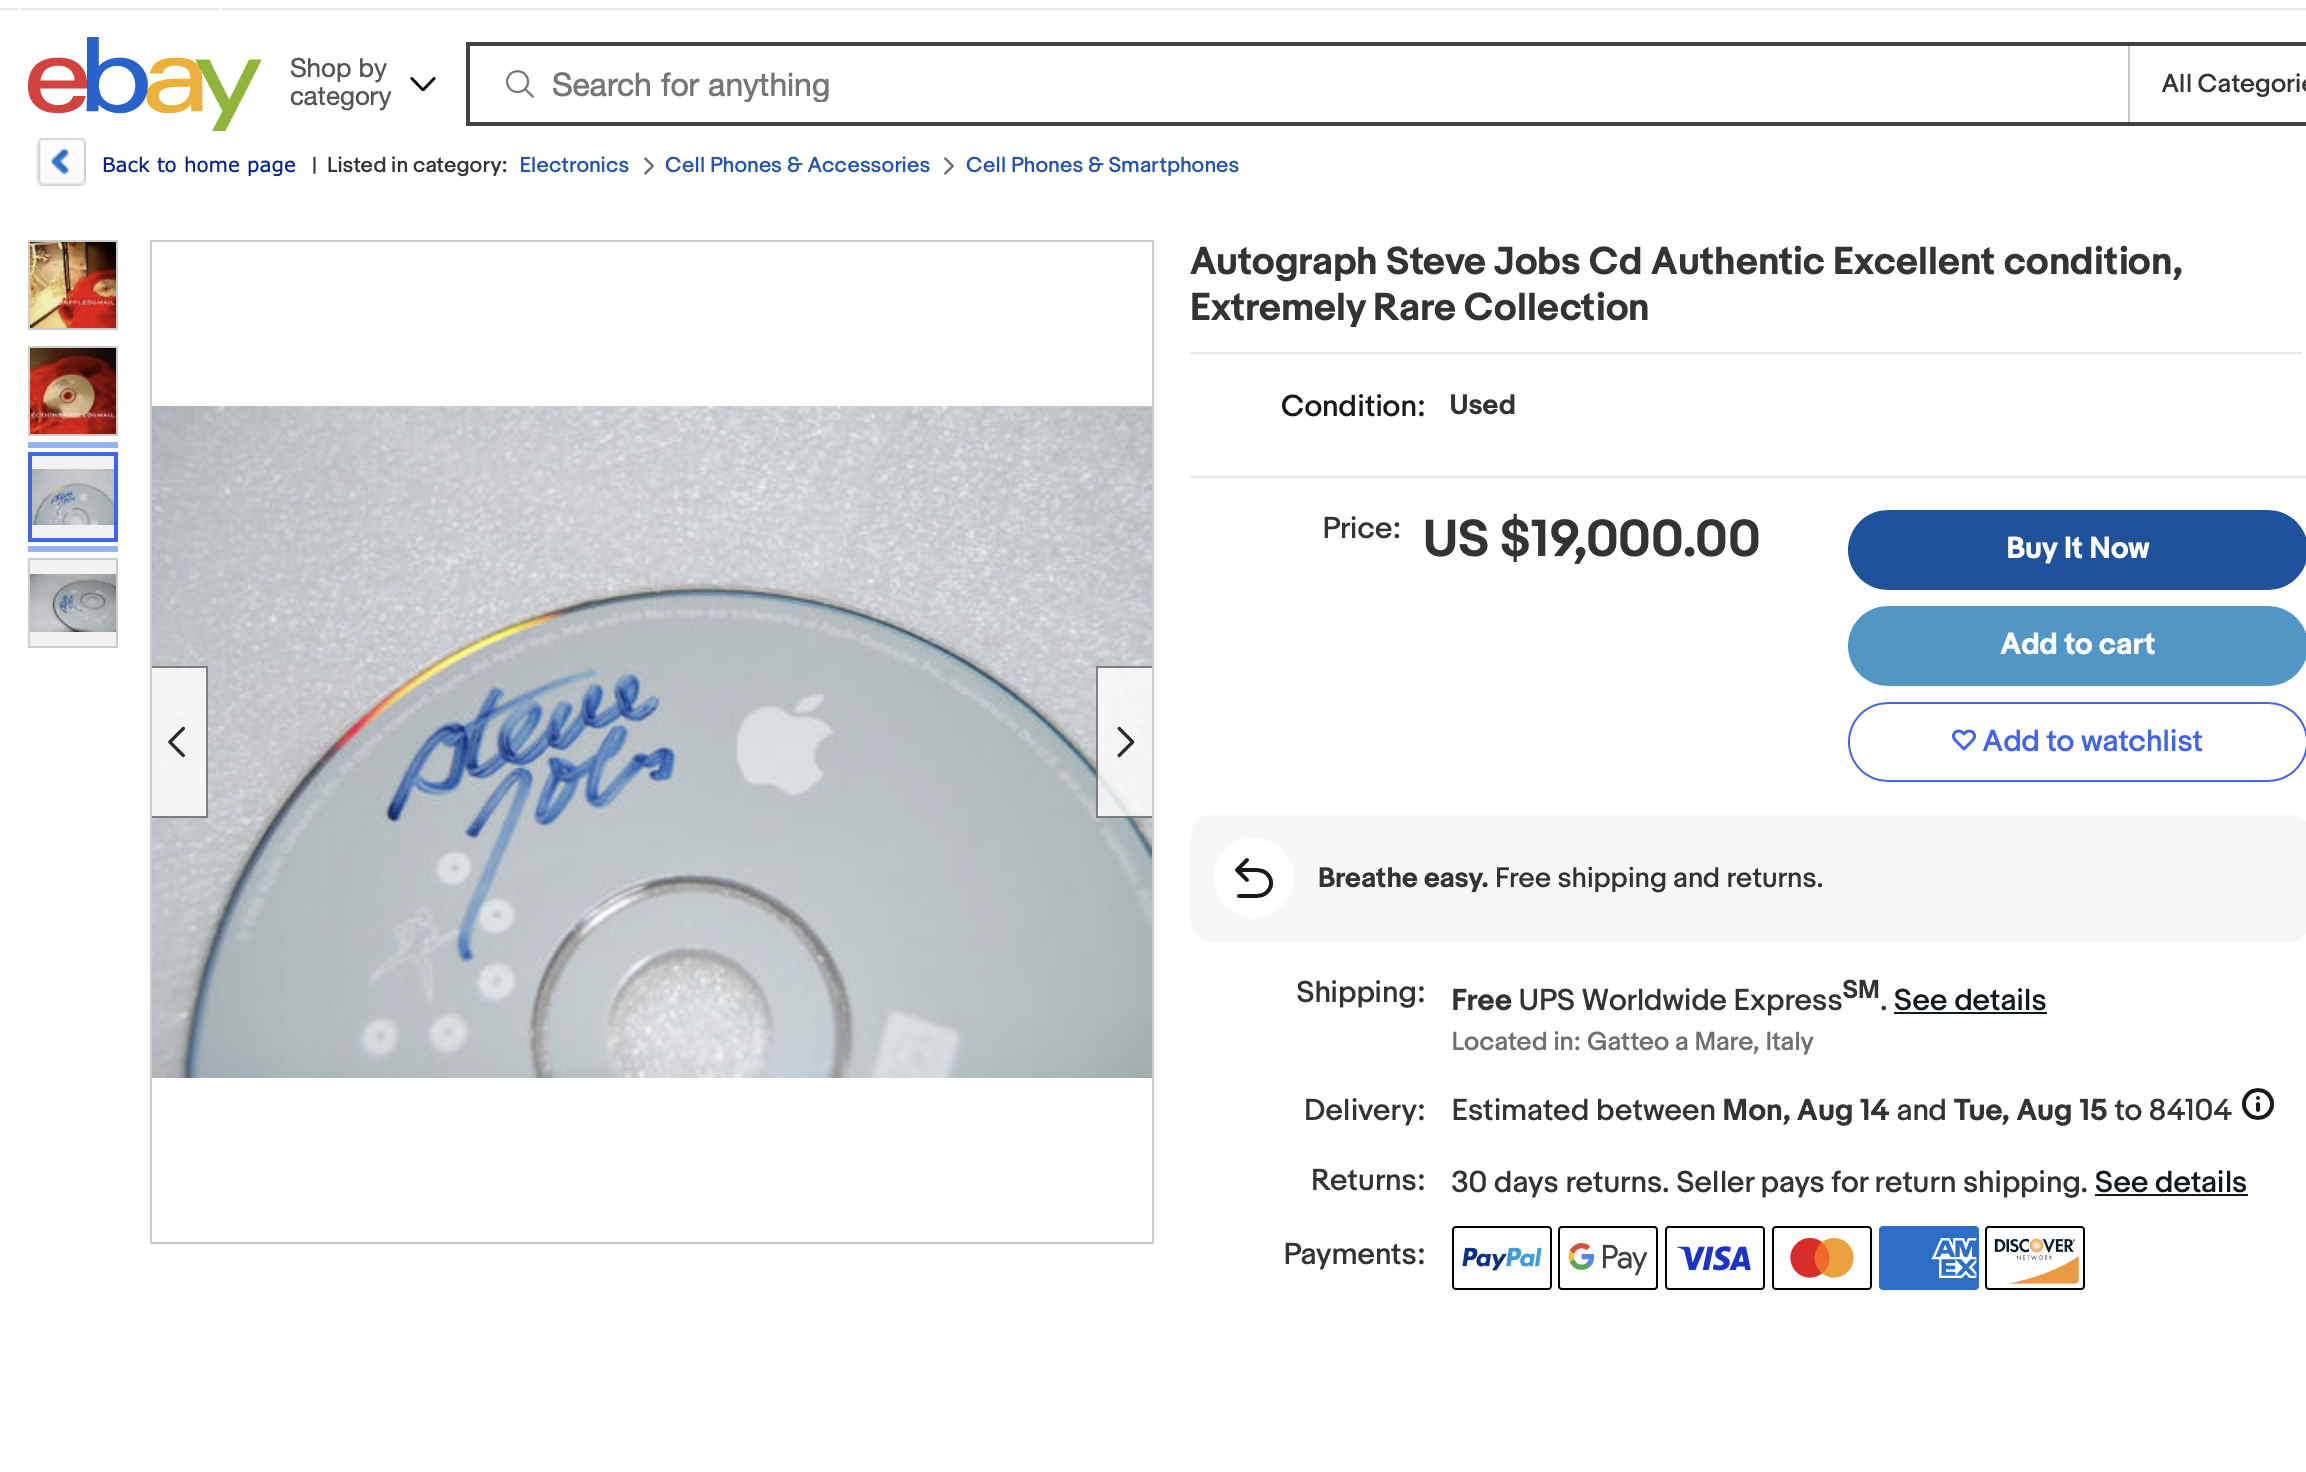Viewport: 2306px width, 1472px height.
Task: Click the search magnifier icon
Action: click(519, 84)
